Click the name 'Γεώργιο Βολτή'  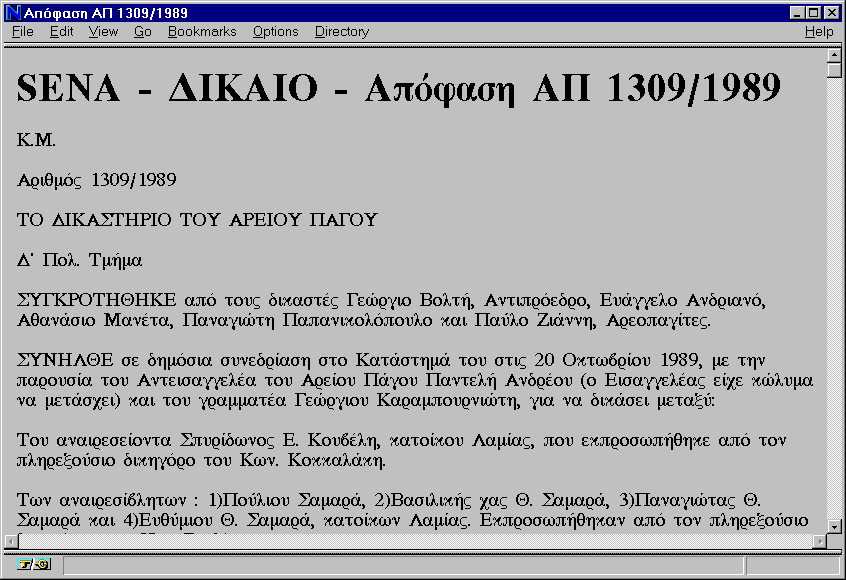point(410,301)
